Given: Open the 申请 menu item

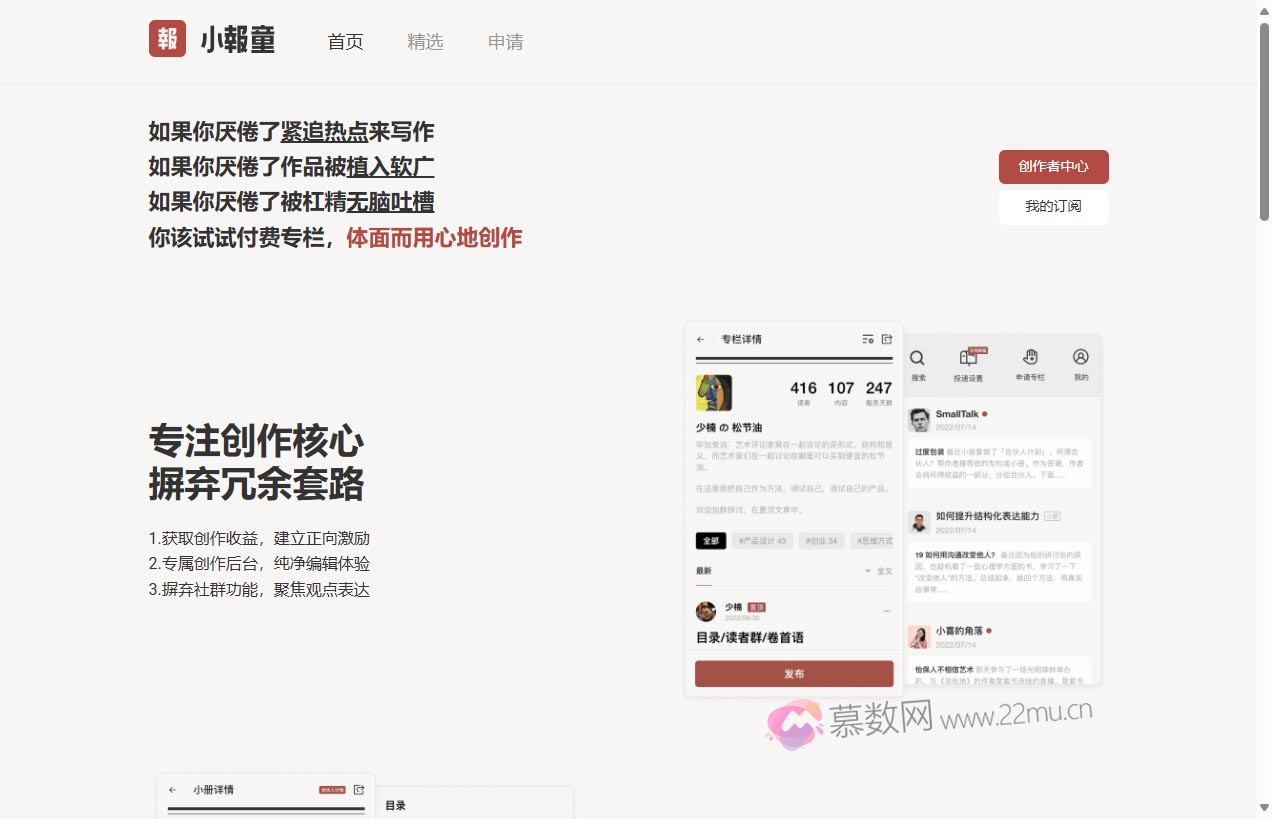Looking at the screenshot, I should tap(506, 42).
